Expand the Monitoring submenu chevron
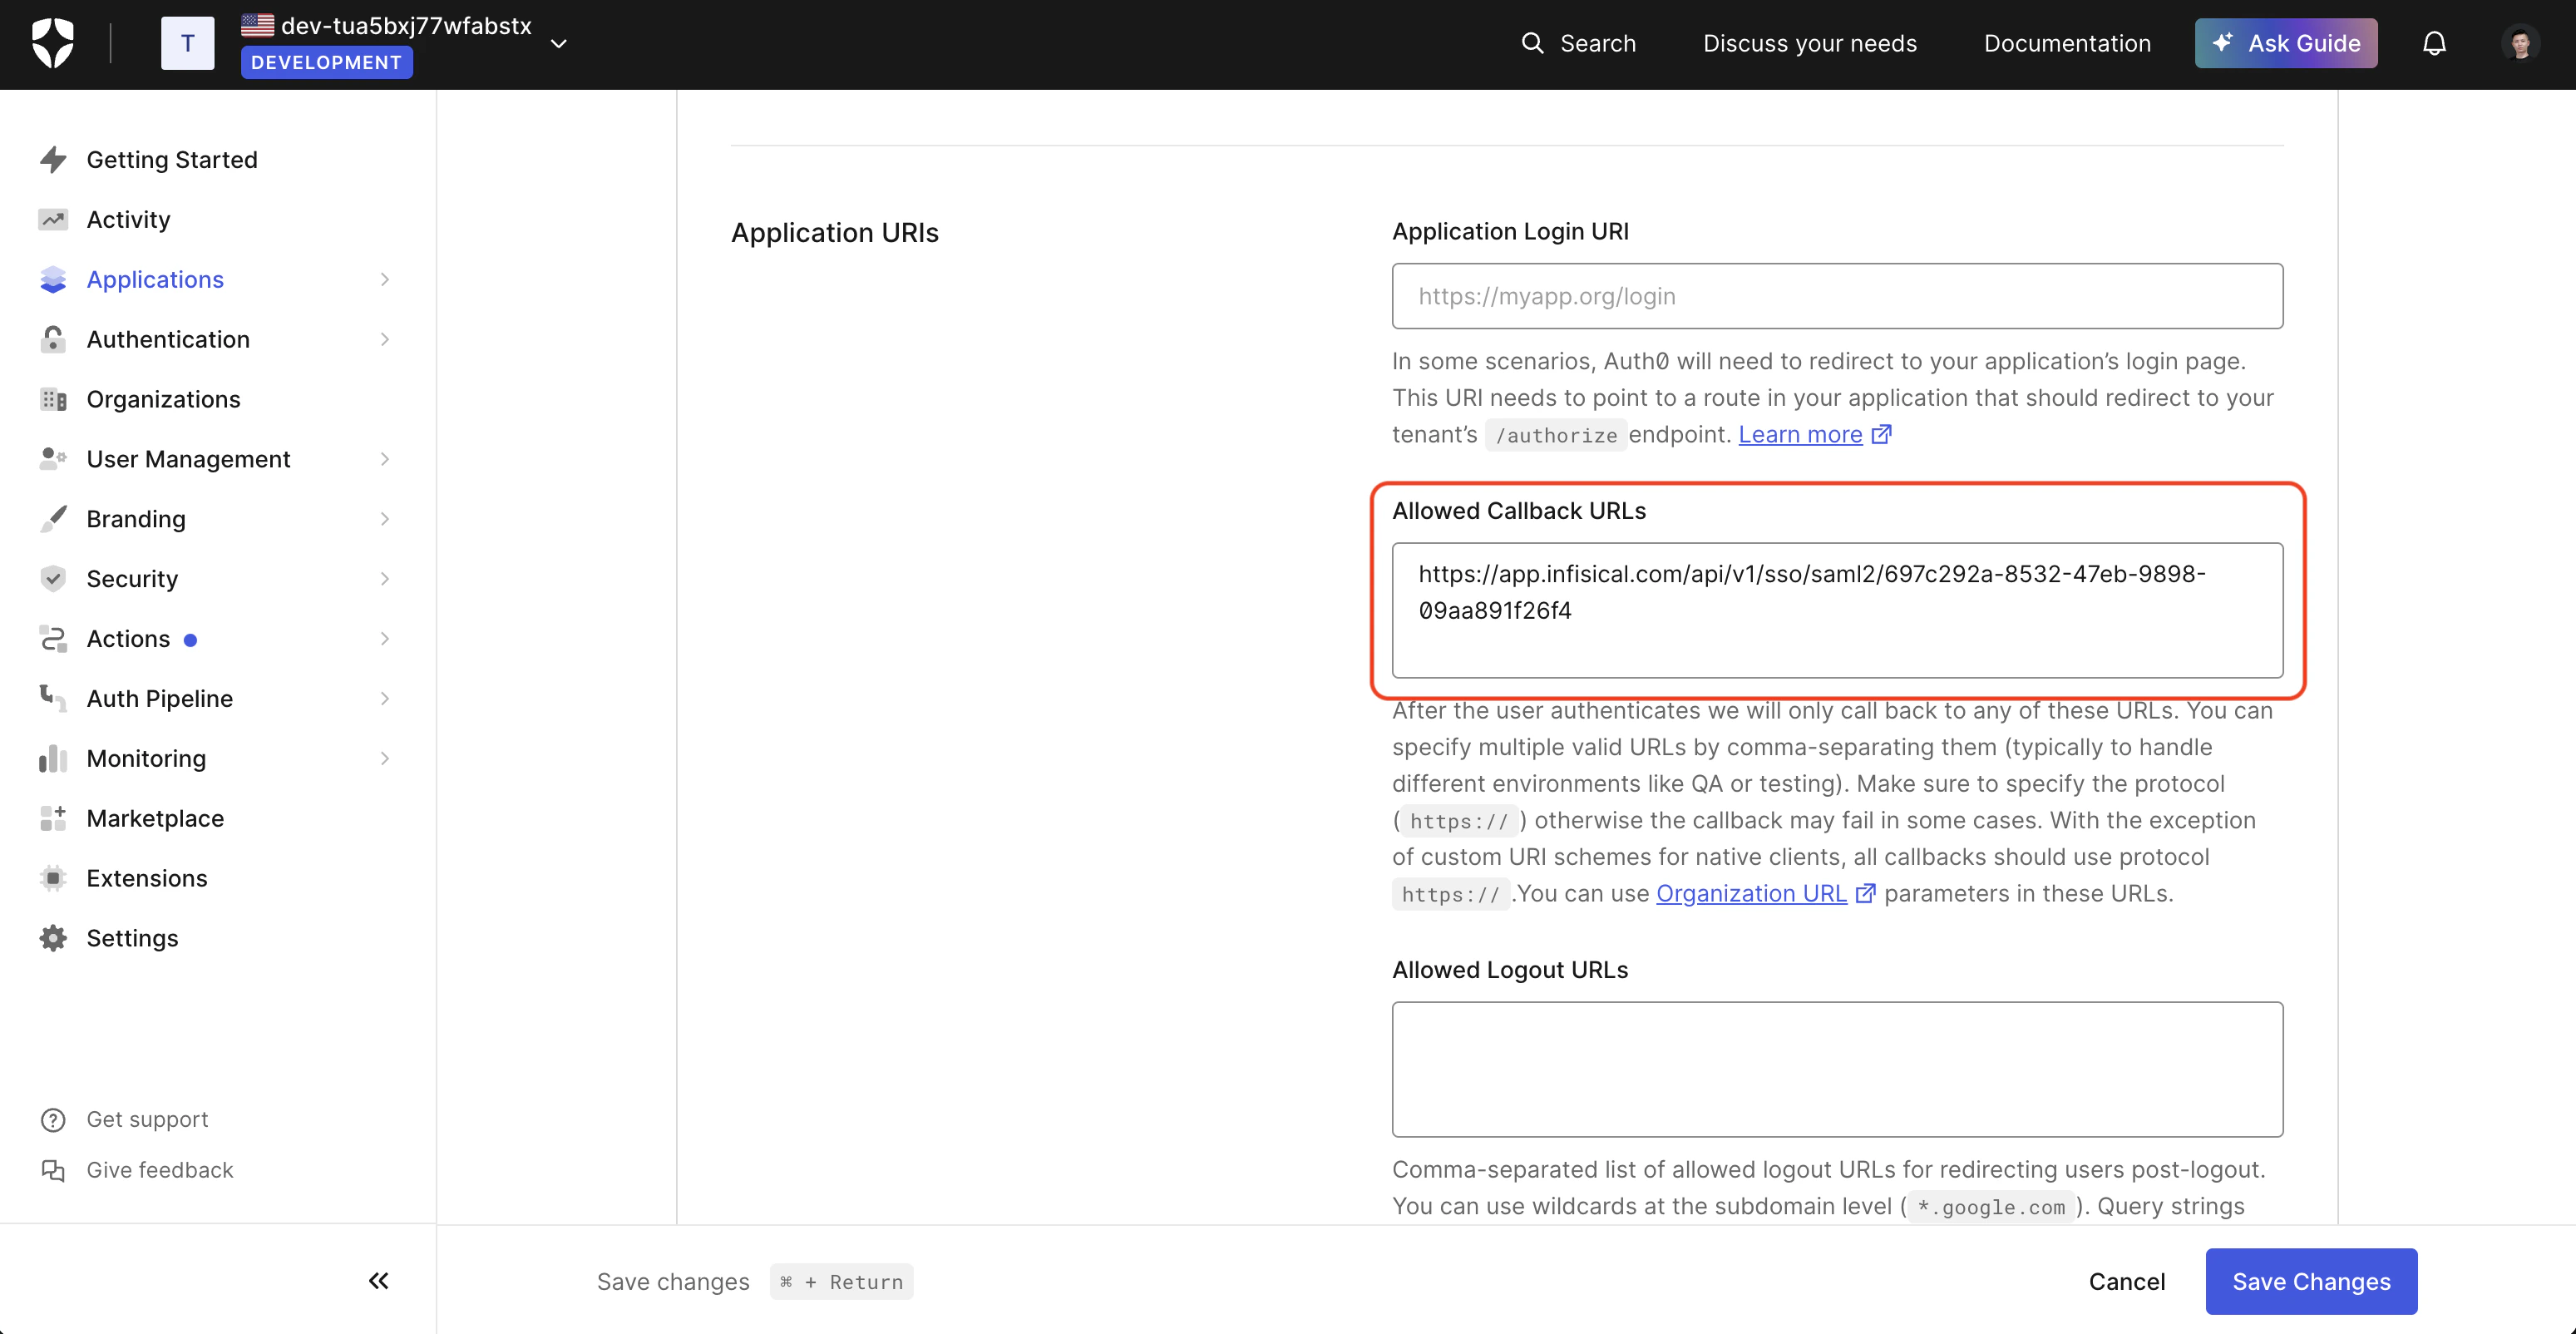The image size is (2576, 1334). coord(385,758)
